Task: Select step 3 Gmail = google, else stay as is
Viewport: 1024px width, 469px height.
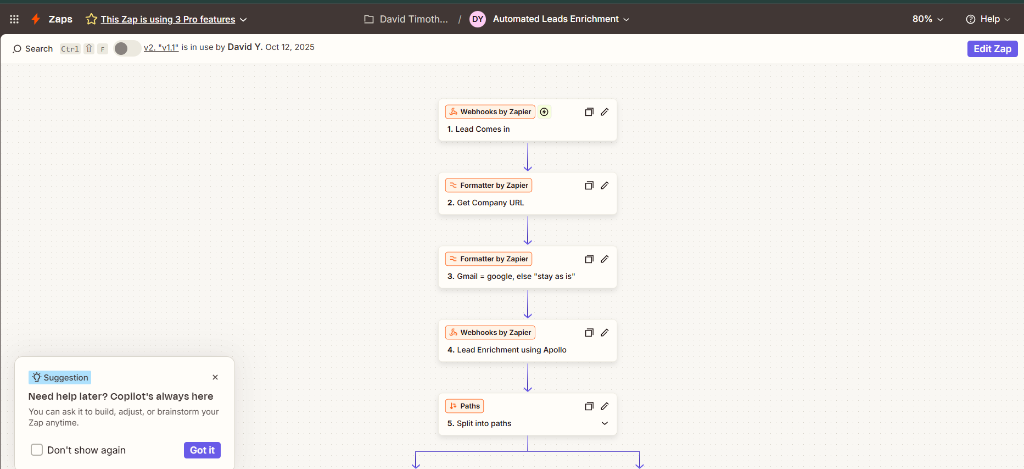Action: 528,267
